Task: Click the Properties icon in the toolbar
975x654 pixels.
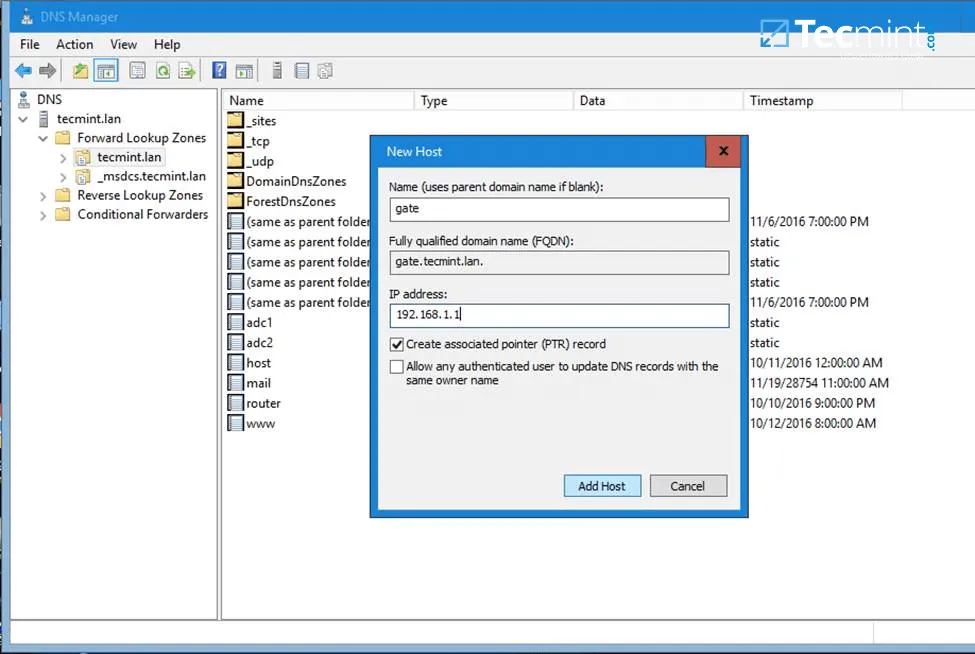Action: tap(137, 70)
